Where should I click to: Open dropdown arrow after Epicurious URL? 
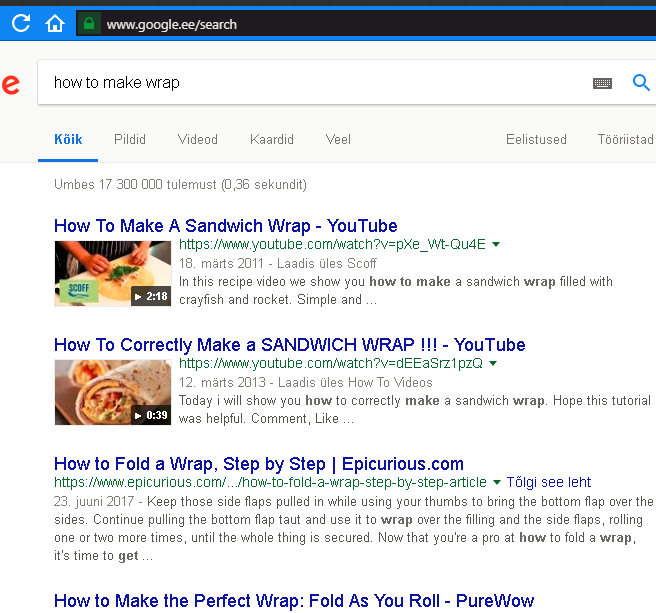[x=497, y=482]
